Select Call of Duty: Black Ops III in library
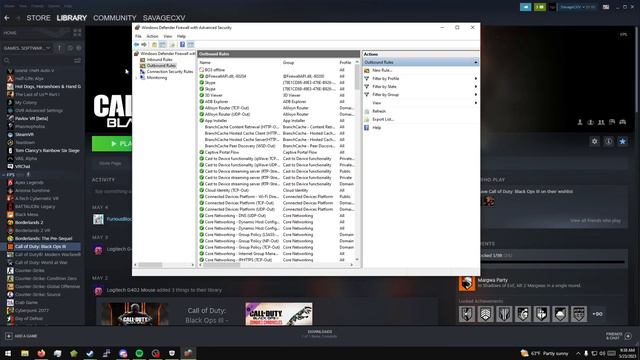 point(40,247)
